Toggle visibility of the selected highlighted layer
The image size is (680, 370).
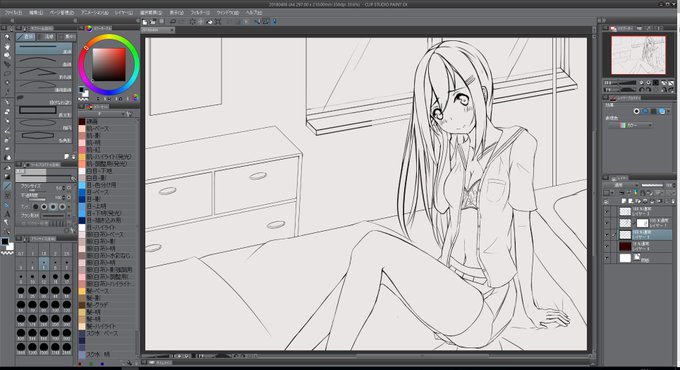coord(607,235)
